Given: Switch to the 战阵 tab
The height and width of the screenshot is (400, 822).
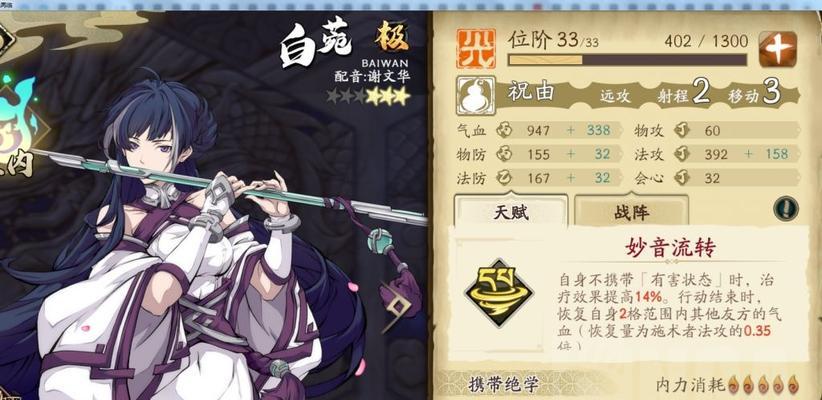Looking at the screenshot, I should (631, 211).
